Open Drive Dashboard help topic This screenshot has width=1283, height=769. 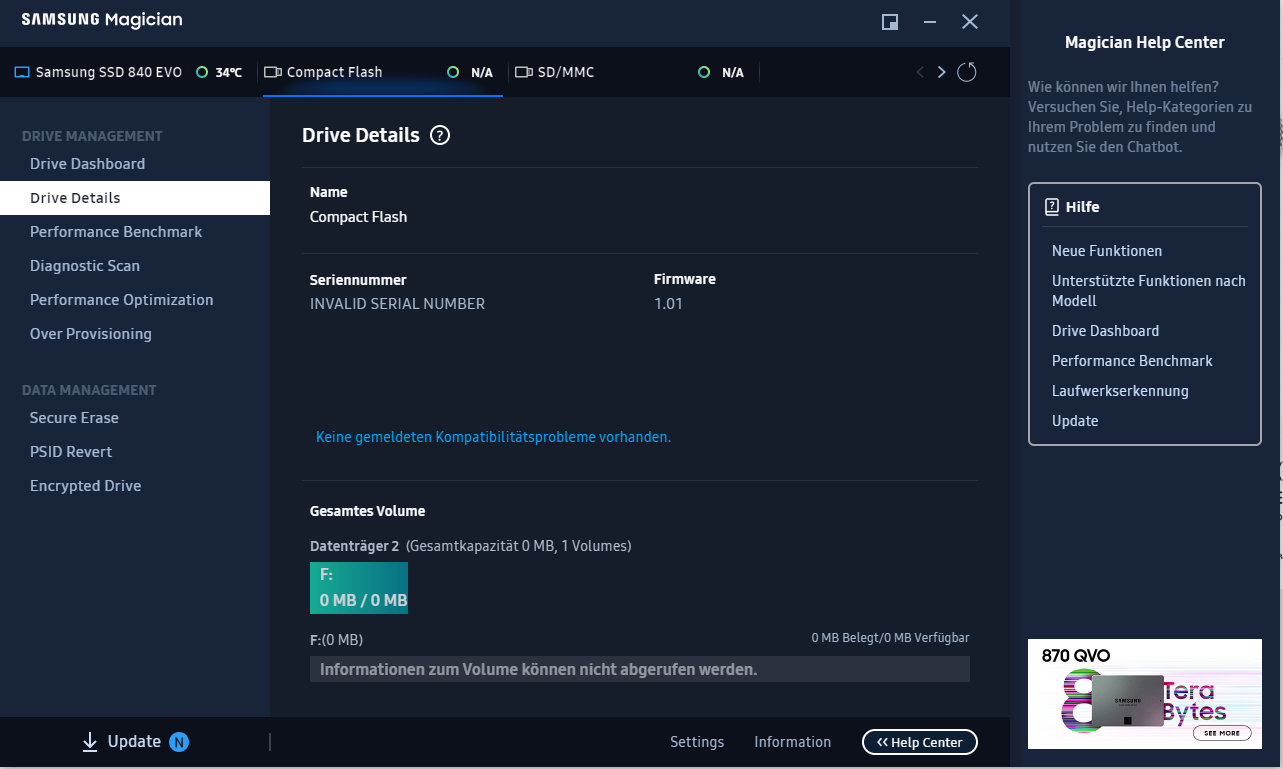click(x=1106, y=331)
